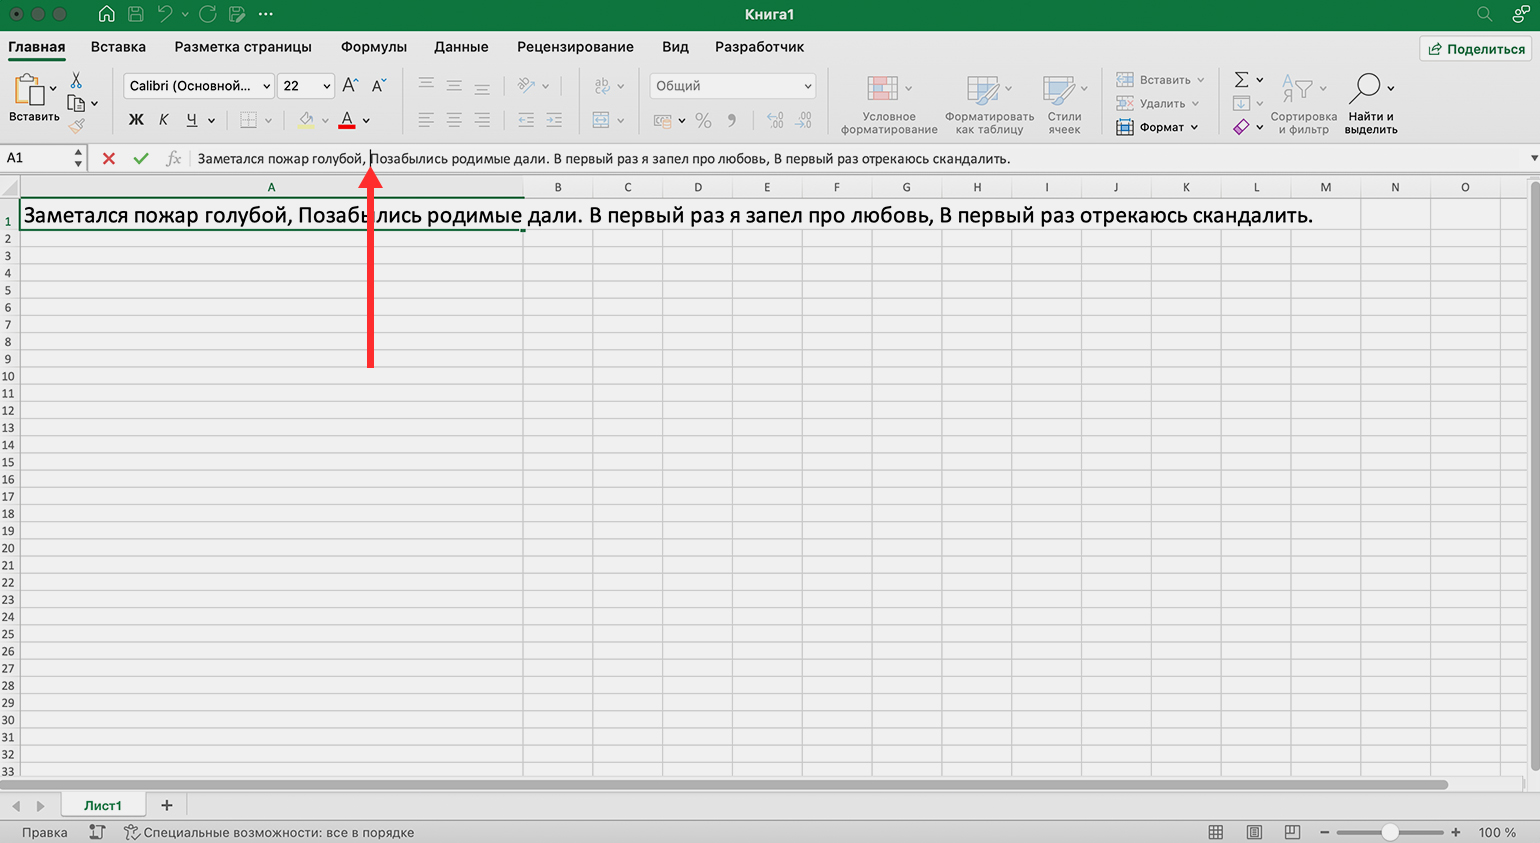
Task: Switch to Normal view icon in status bar
Action: pos(1216,832)
